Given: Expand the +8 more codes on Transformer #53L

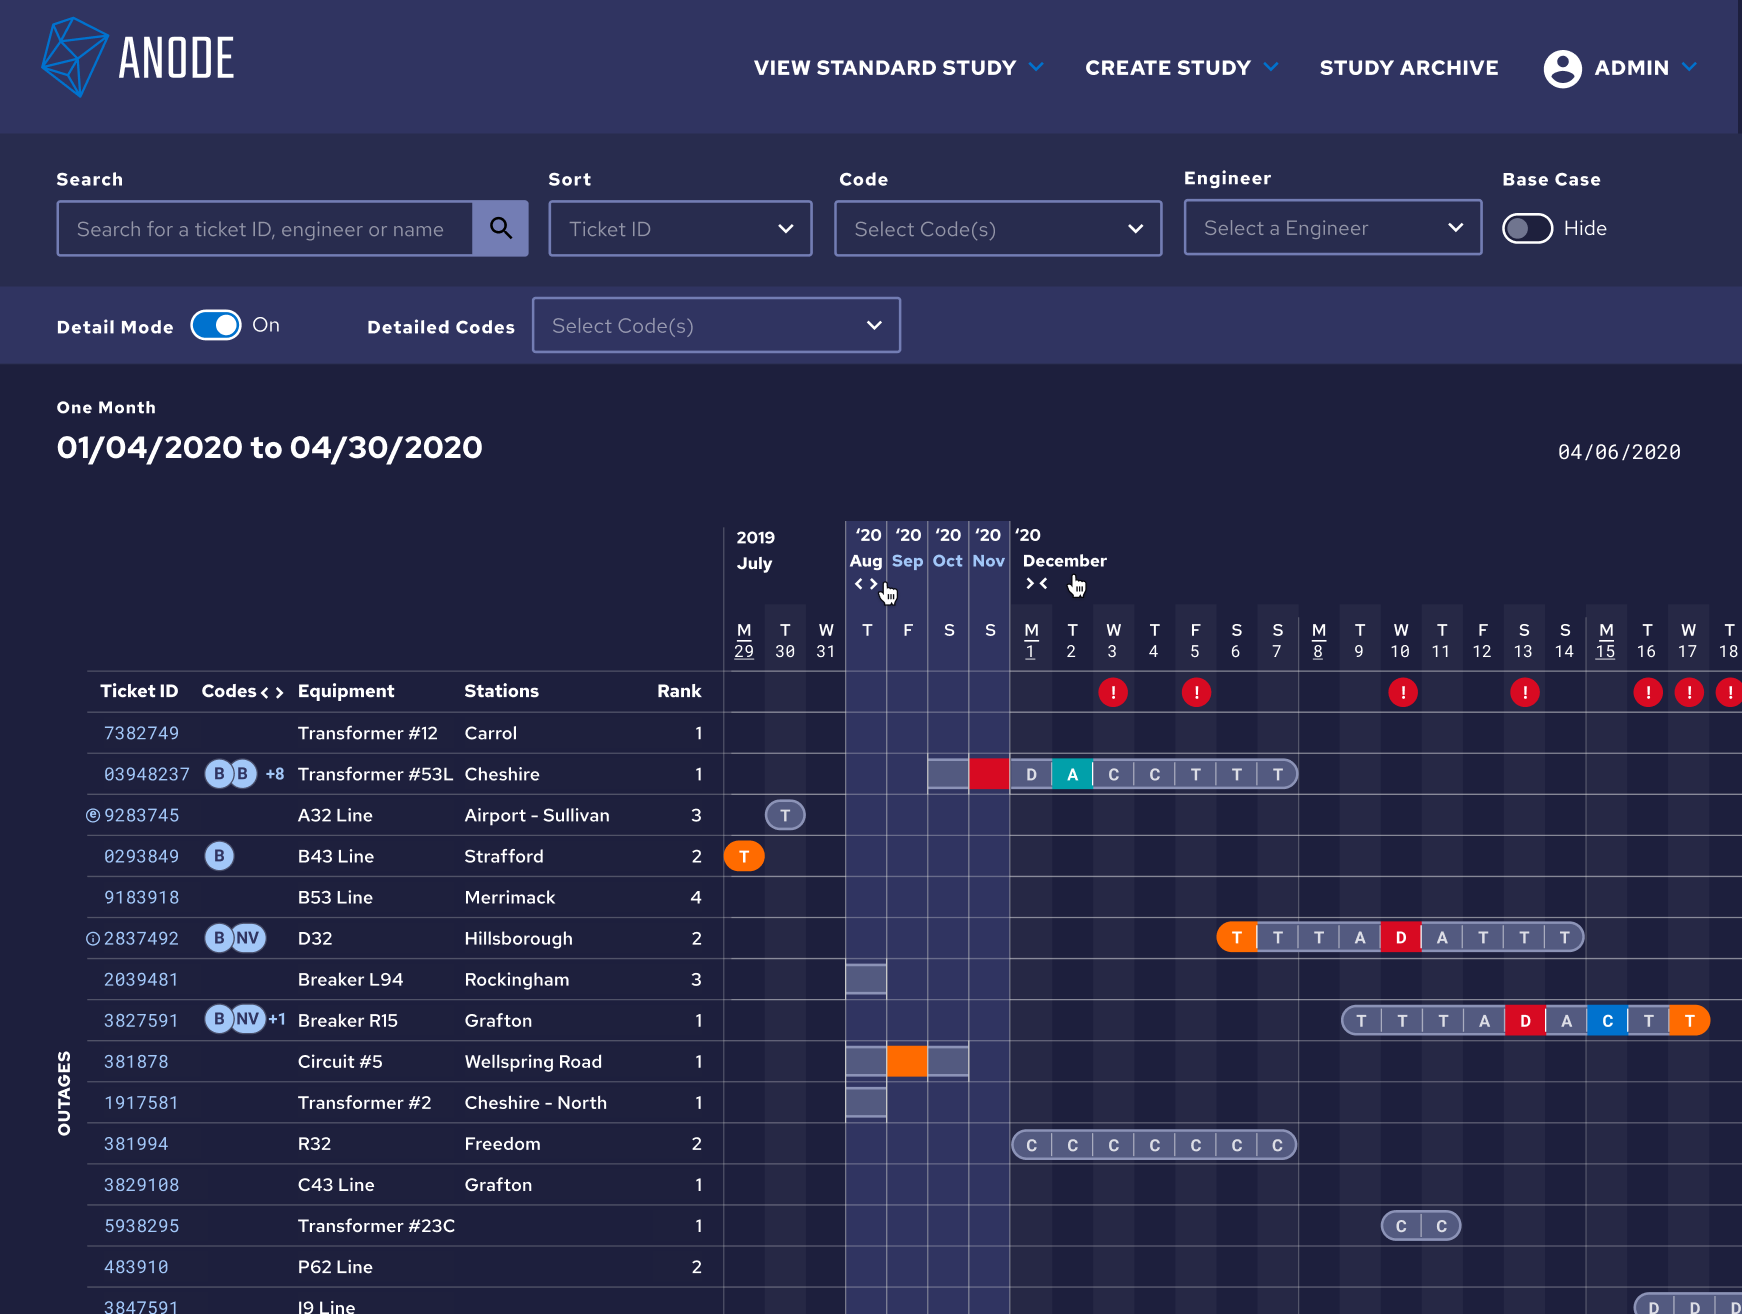Looking at the screenshot, I should coord(275,774).
